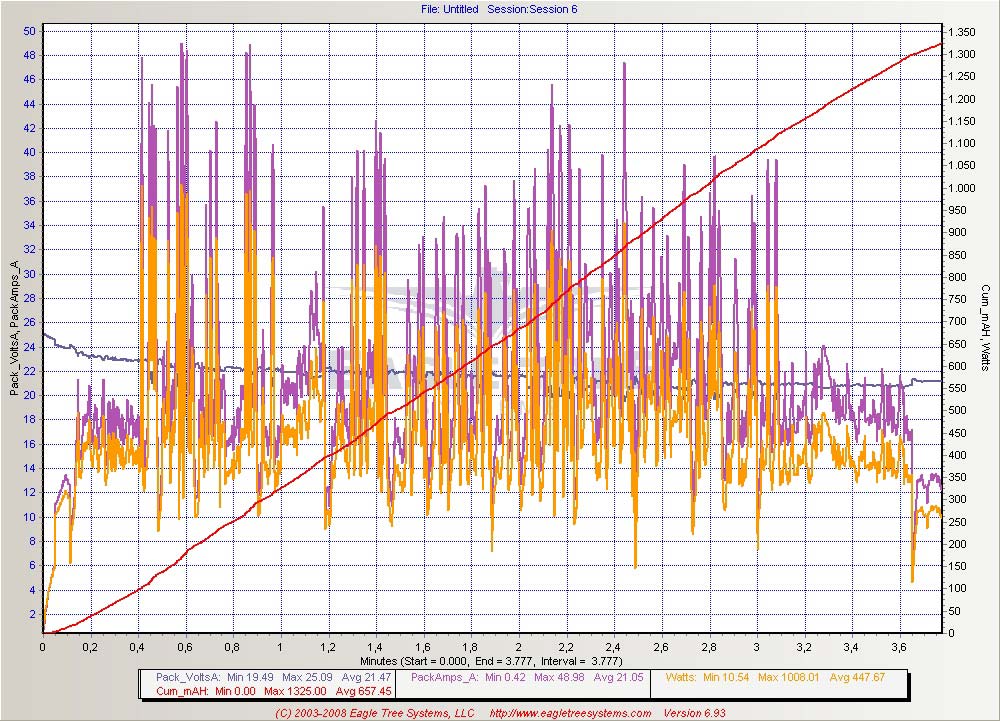Screen dimensions: 1000x721
Task: Click the PackAmps_A legend entry
Action: (445, 676)
